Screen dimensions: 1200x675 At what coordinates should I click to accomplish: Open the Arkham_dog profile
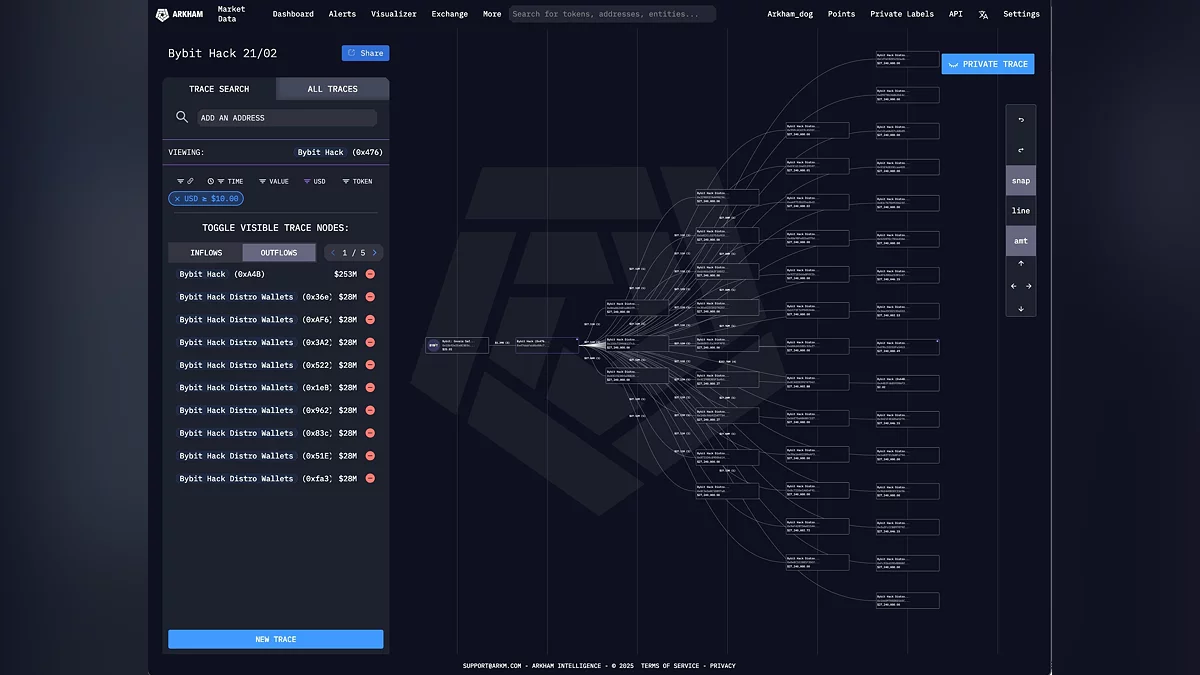[792, 14]
